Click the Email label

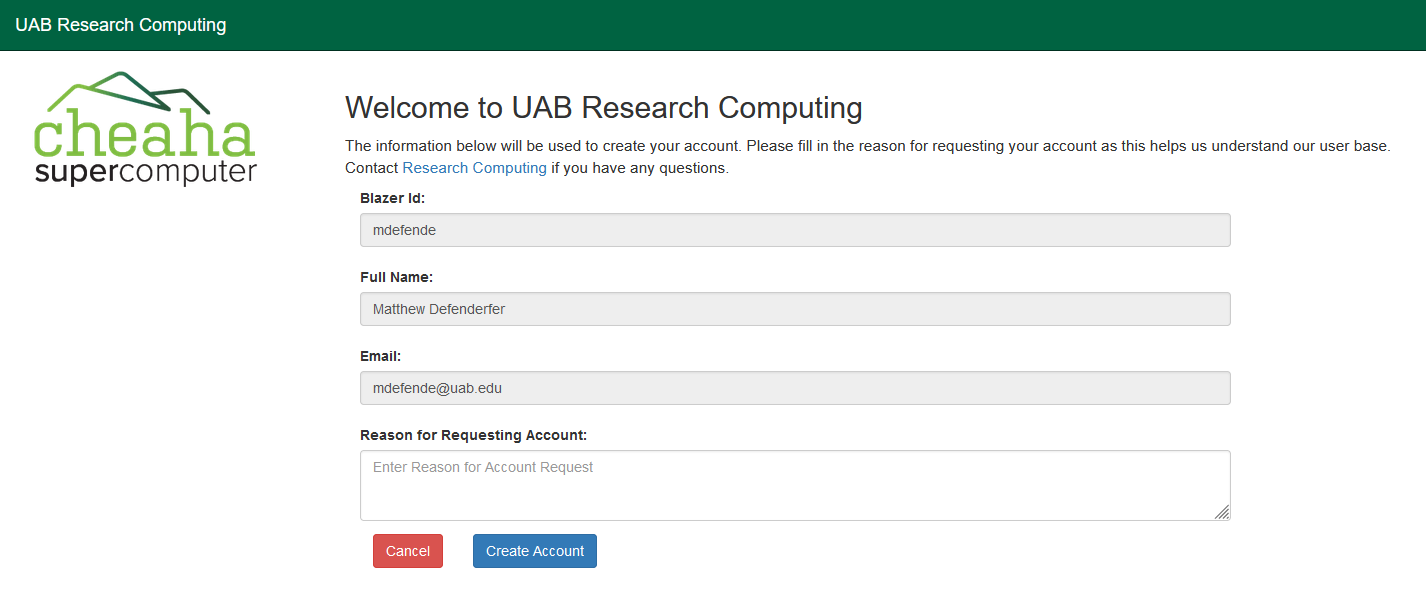point(380,356)
